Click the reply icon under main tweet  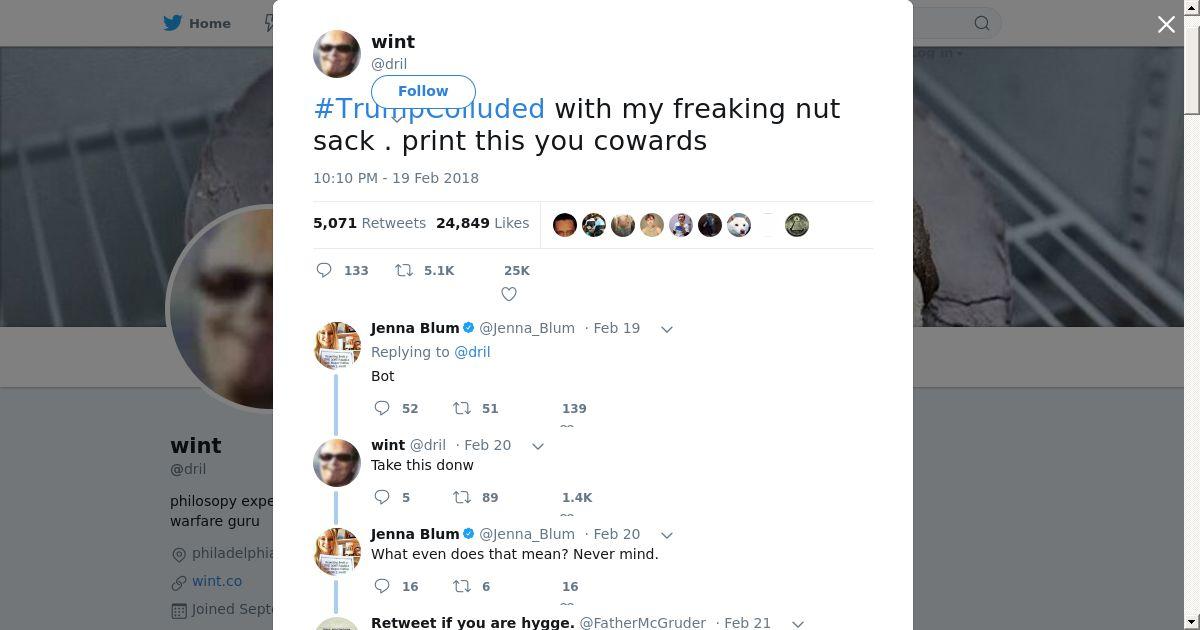tap(324, 270)
